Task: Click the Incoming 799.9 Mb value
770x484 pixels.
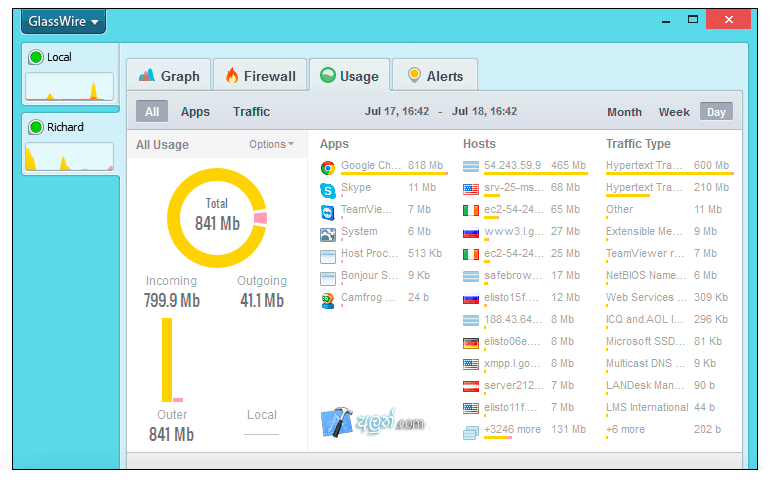Action: pos(171,300)
